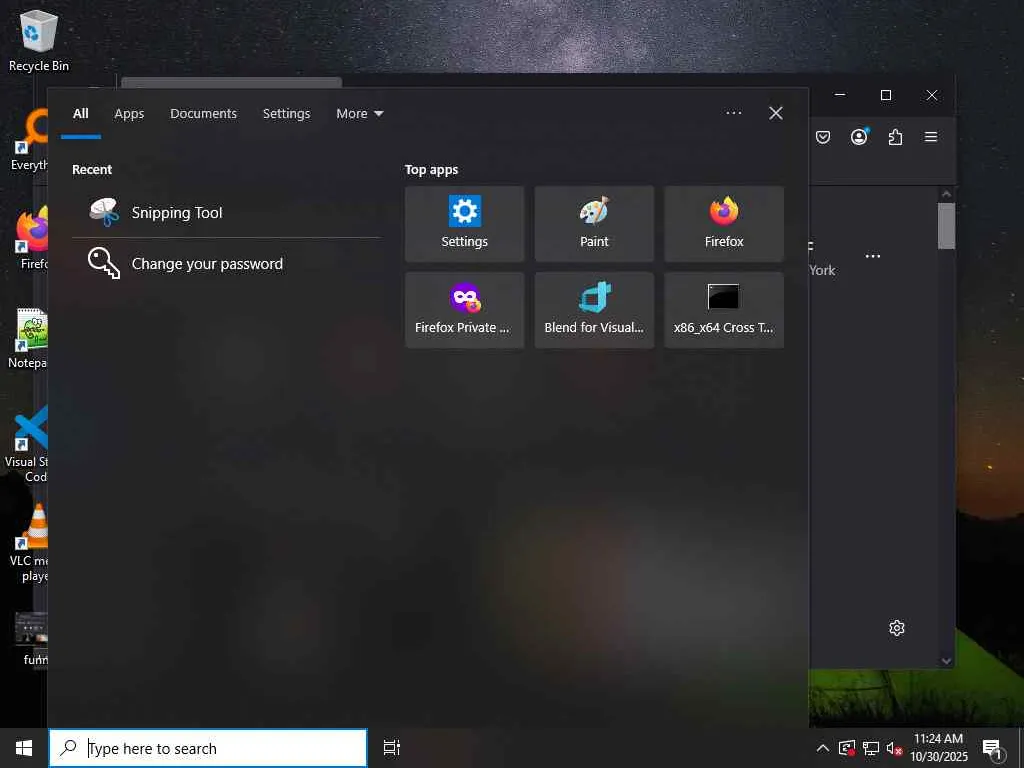
Task: Minimize the Firefox window
Action: pos(840,95)
